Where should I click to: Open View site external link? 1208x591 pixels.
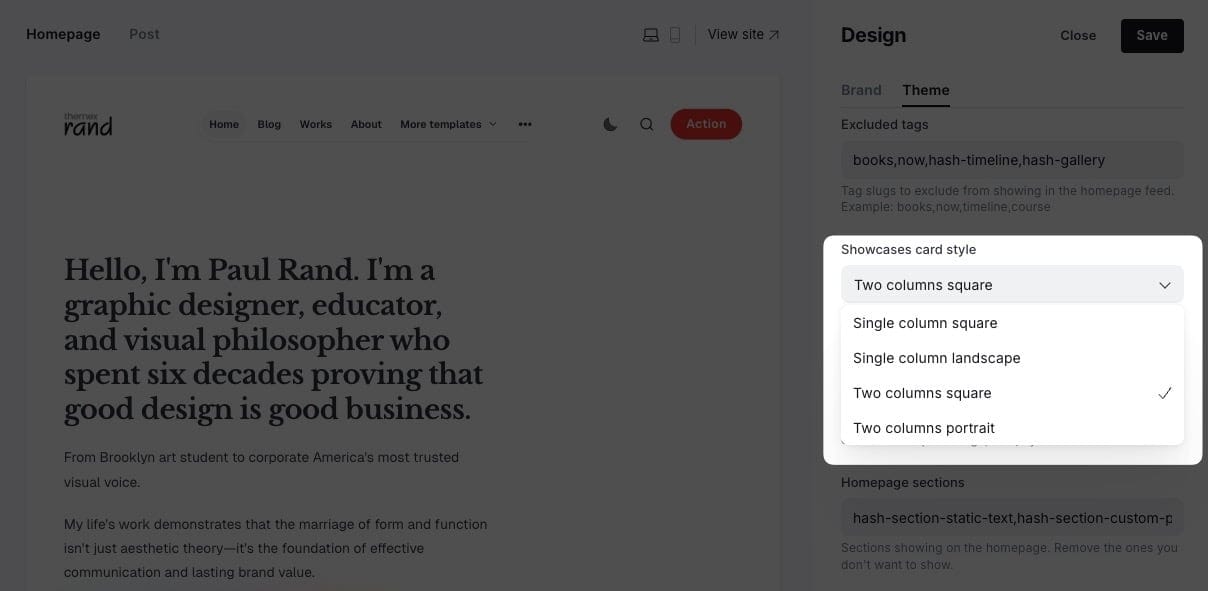click(743, 35)
